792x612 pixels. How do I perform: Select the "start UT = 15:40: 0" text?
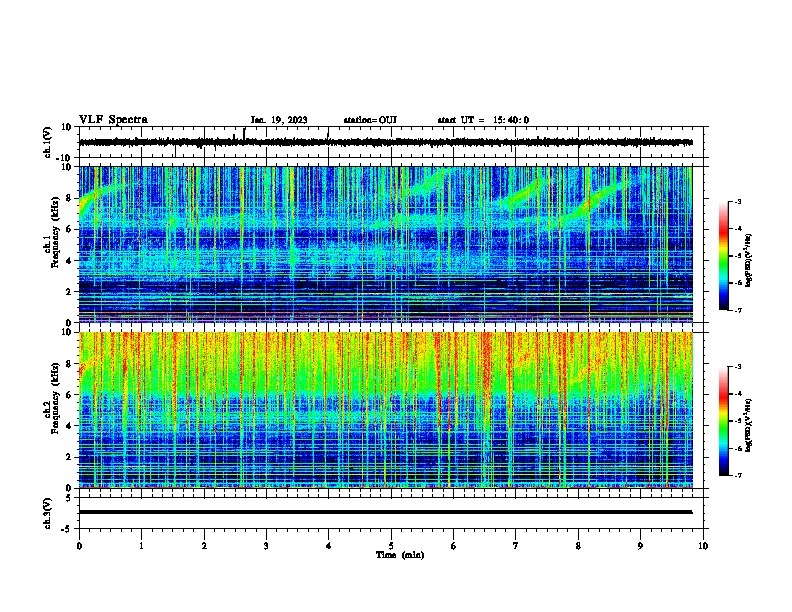click(483, 120)
